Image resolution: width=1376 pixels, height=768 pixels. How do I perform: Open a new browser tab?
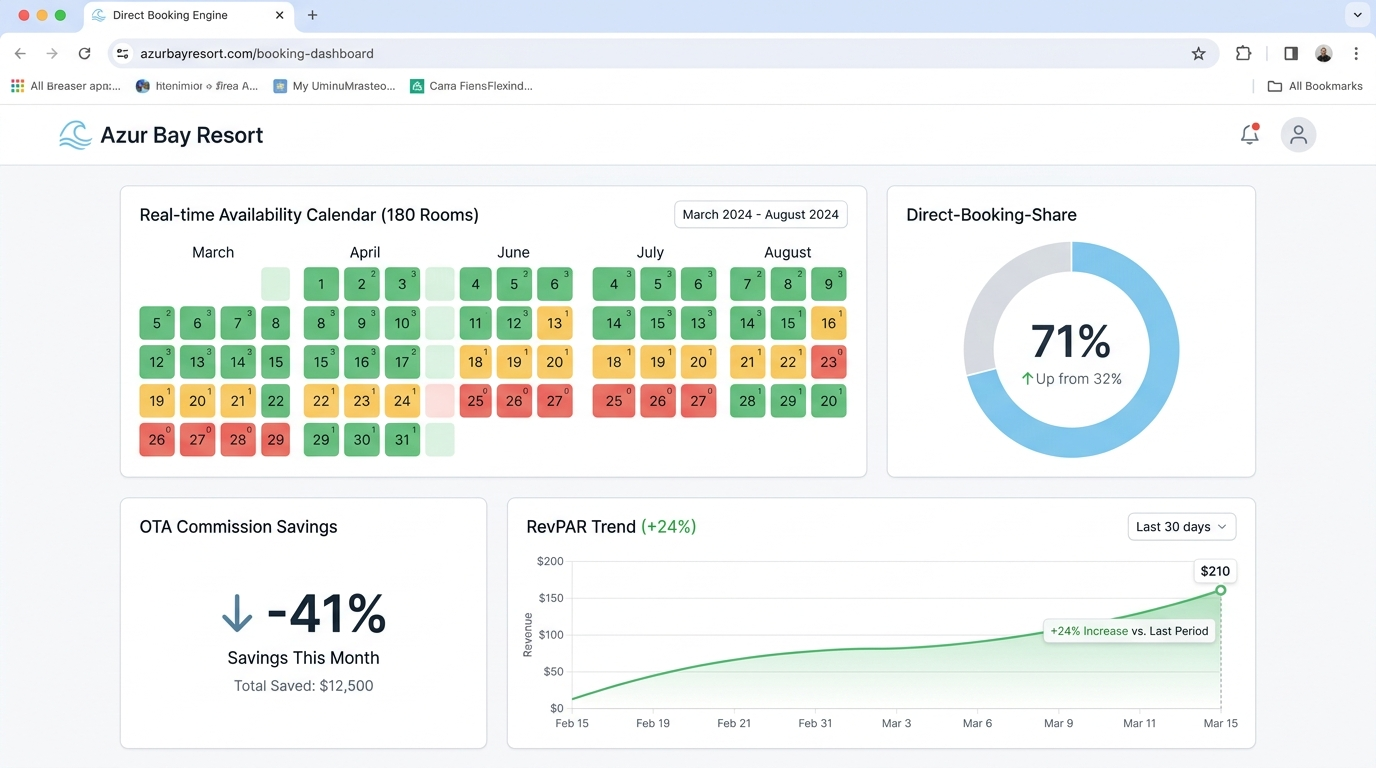[x=312, y=15]
